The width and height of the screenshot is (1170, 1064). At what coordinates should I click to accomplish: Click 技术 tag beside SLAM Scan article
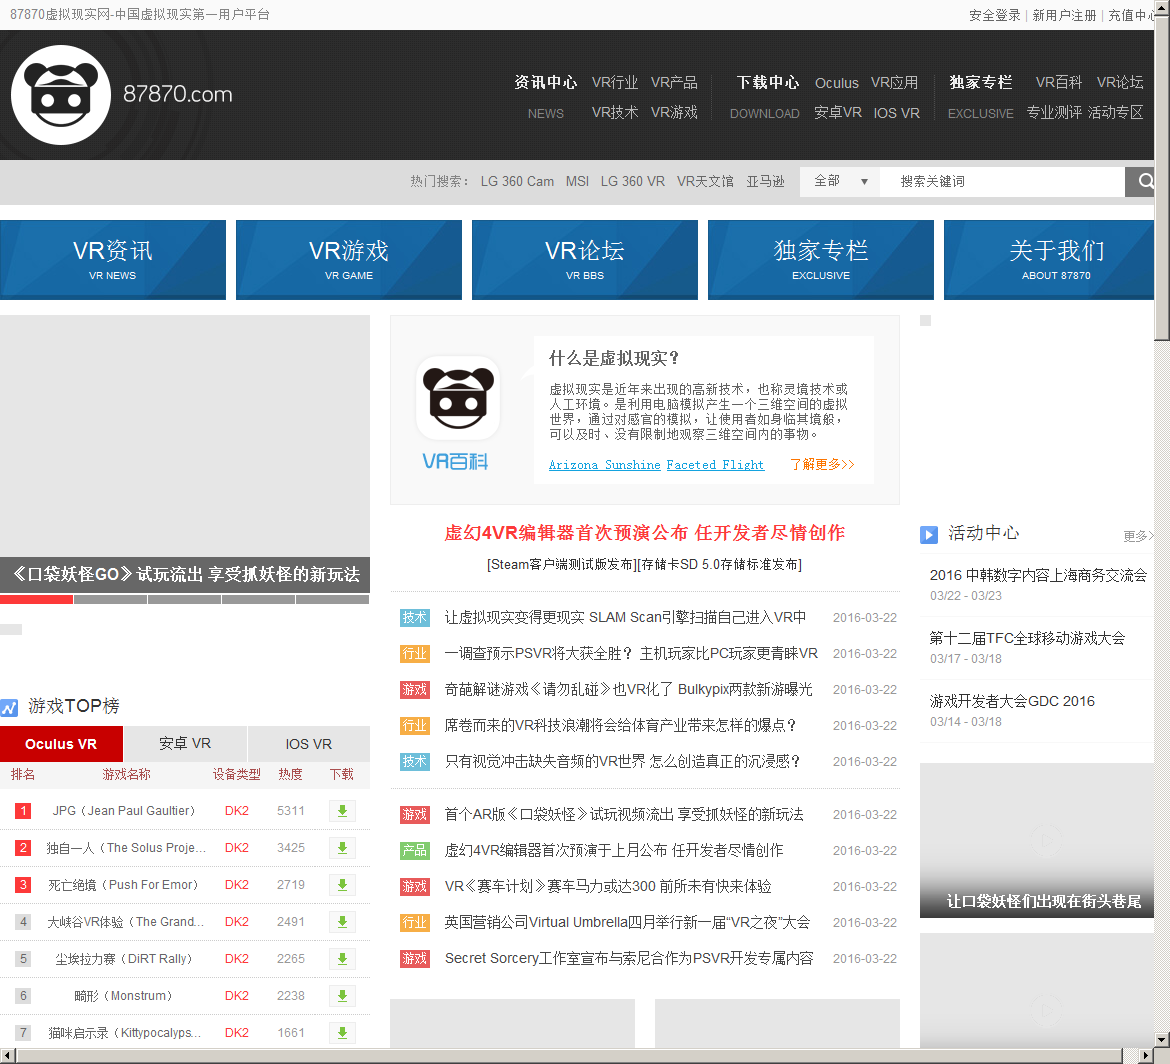point(414,618)
